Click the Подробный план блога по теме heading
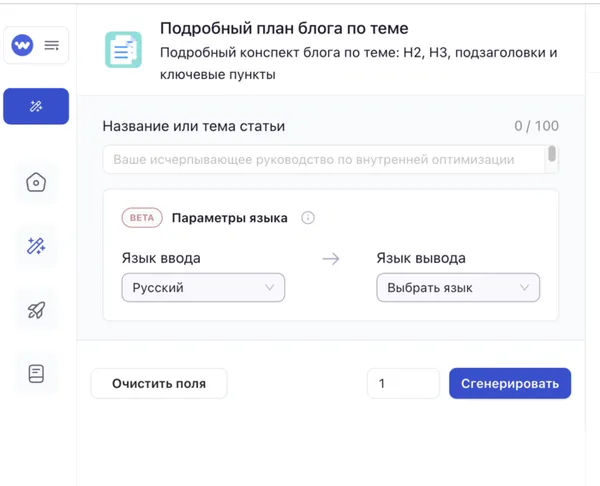This screenshot has height=486, width=600. click(284, 28)
